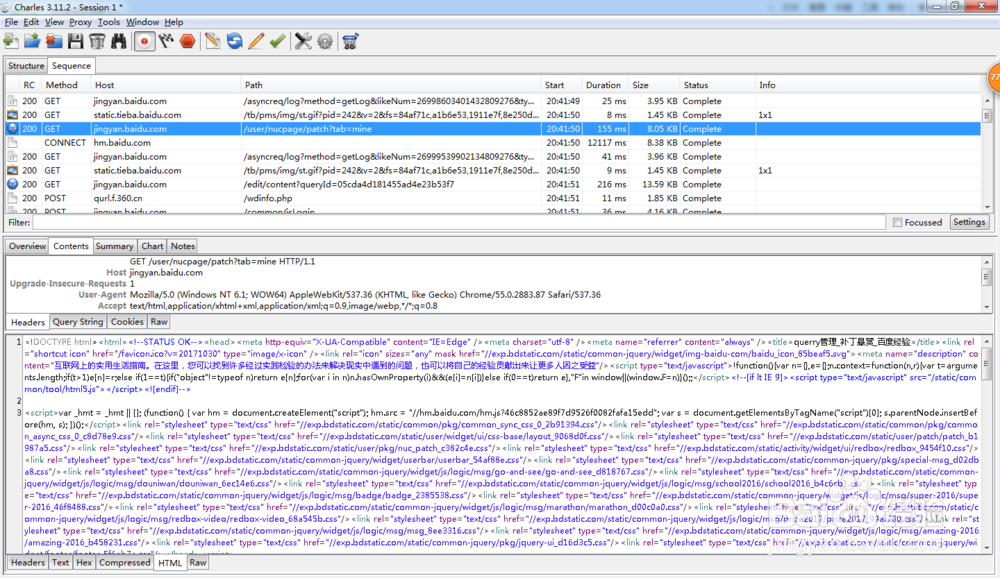
Task: Sort by the Duration column header
Action: pos(603,85)
